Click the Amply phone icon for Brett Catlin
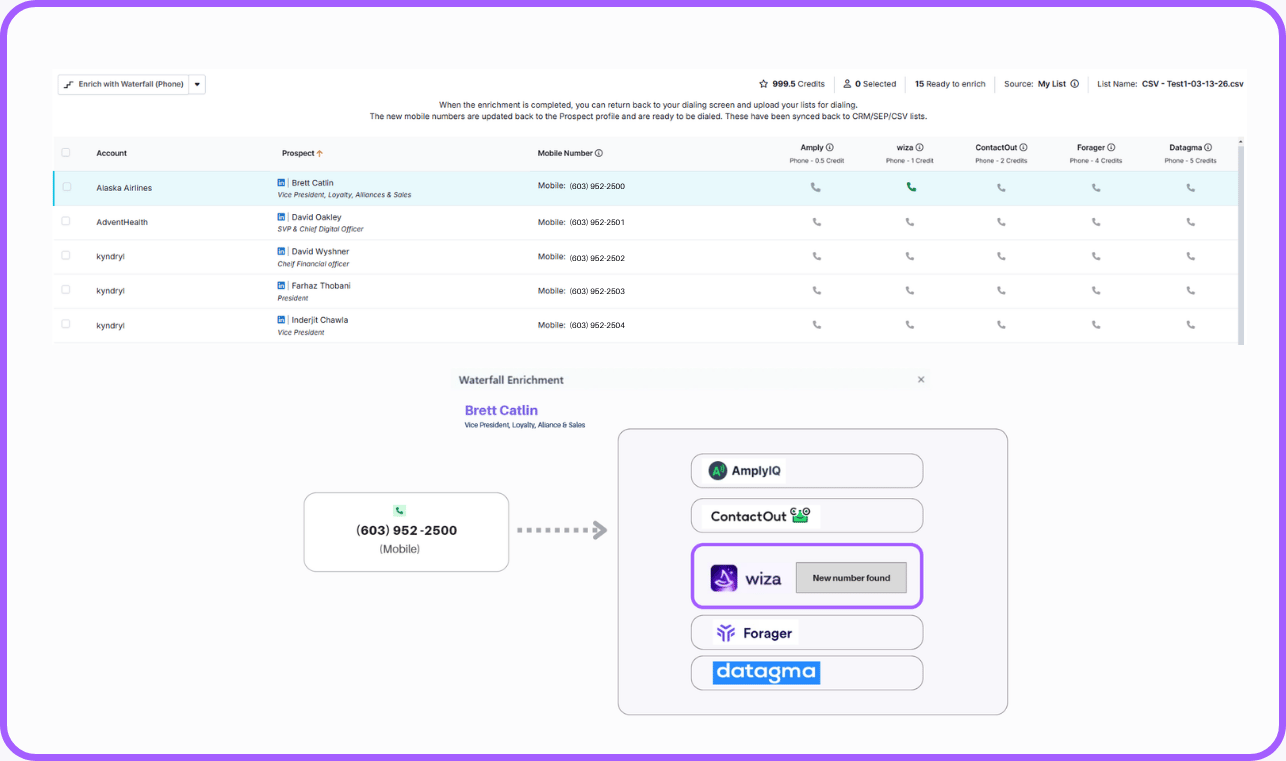Image resolution: width=1286 pixels, height=761 pixels. (x=816, y=187)
